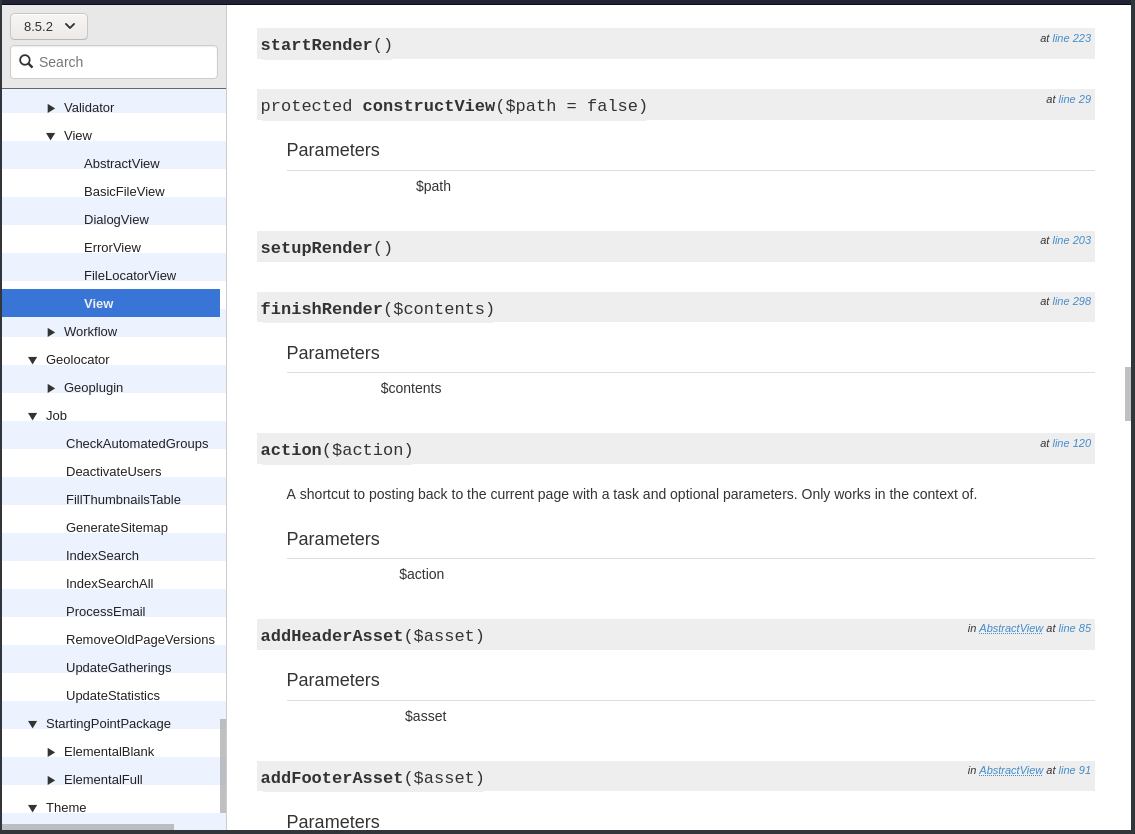Expand the Workflow tree node arrow
The height and width of the screenshot is (834, 1135).
tap(51, 332)
